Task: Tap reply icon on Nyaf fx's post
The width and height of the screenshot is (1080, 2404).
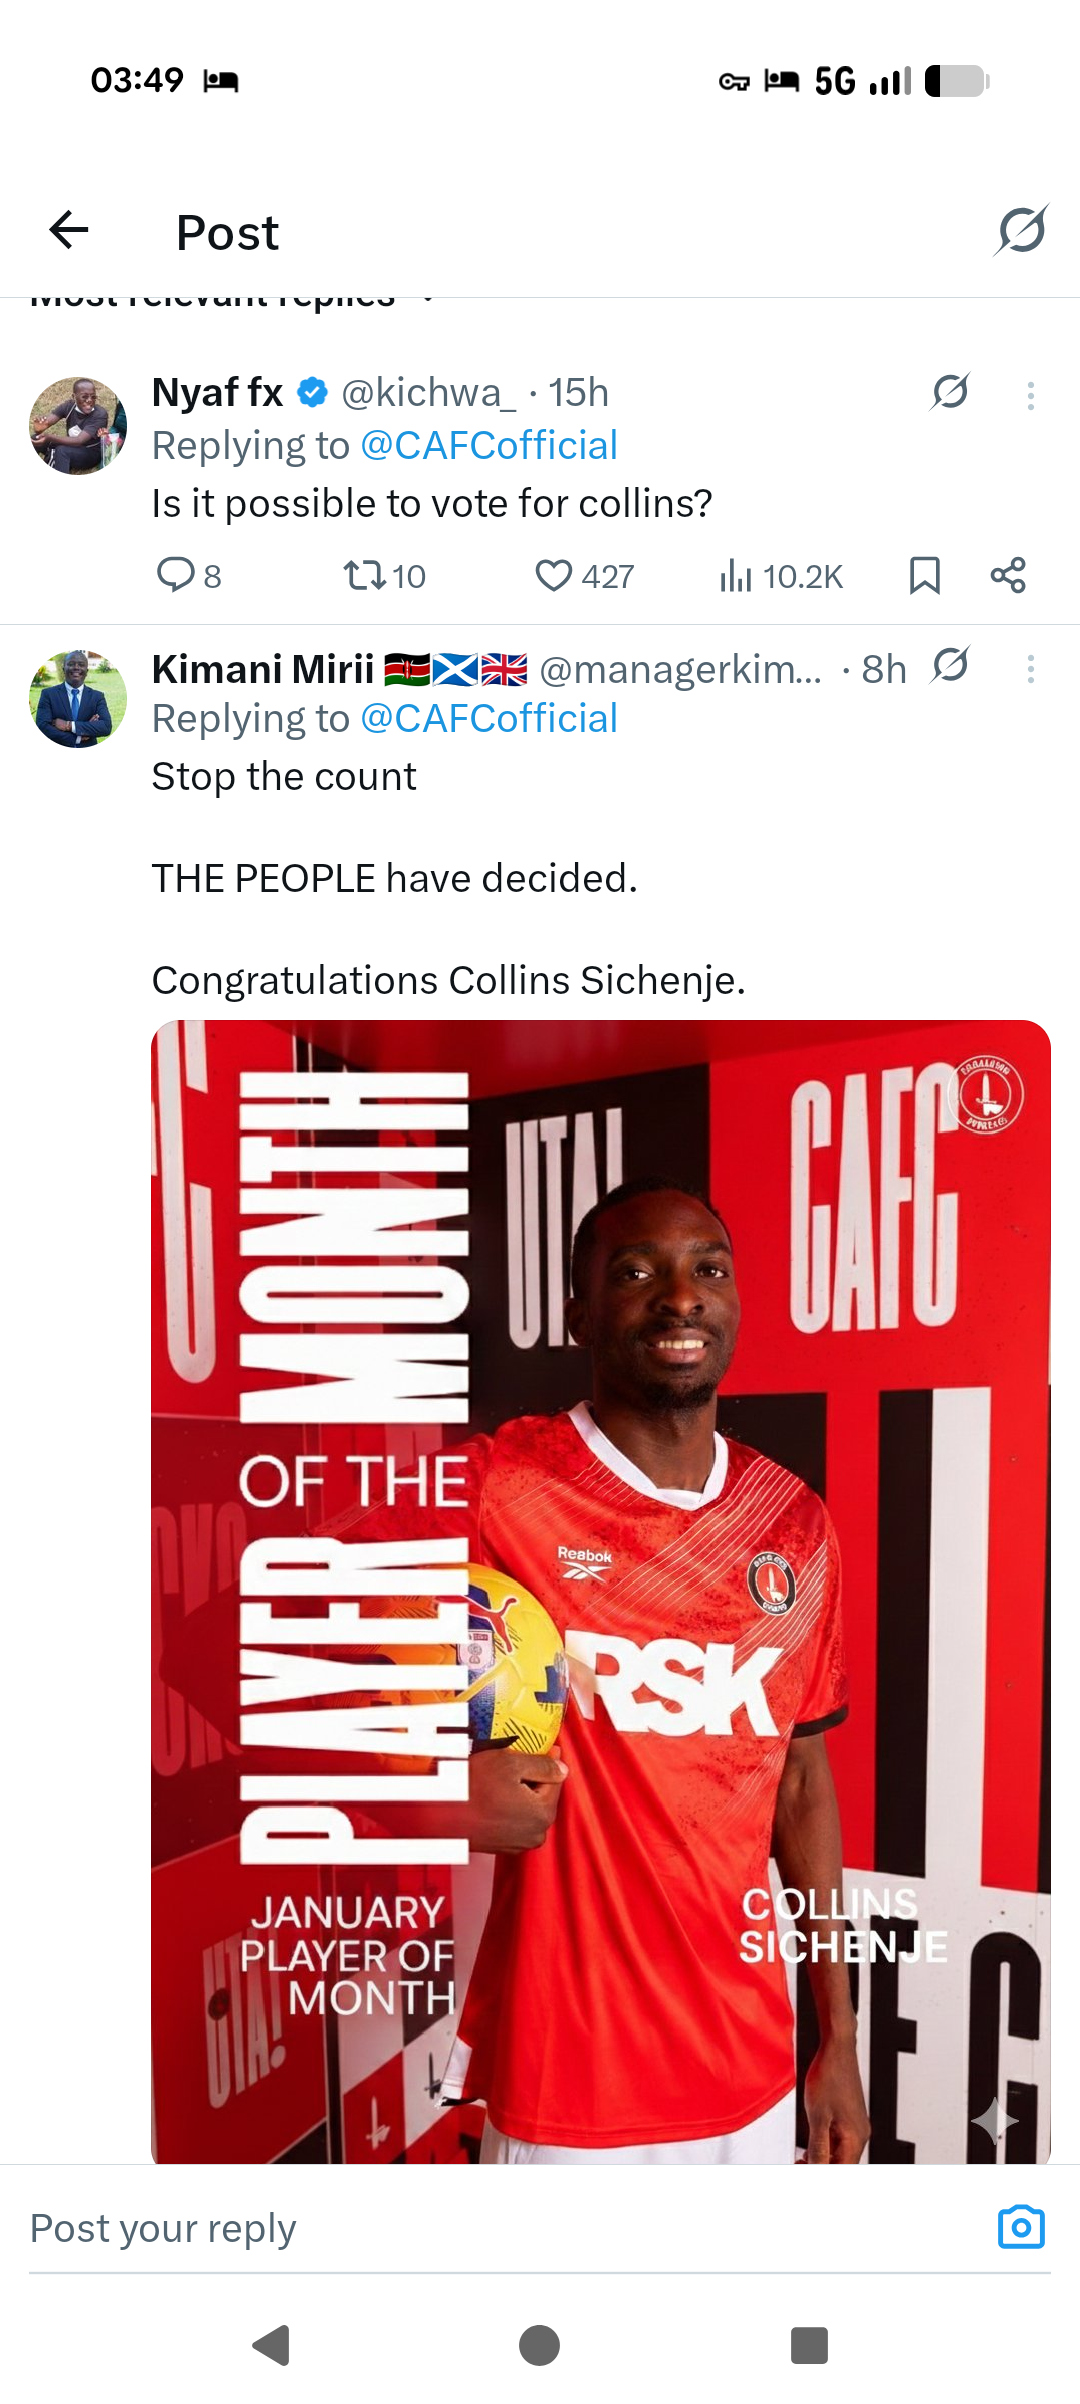Action: (176, 575)
